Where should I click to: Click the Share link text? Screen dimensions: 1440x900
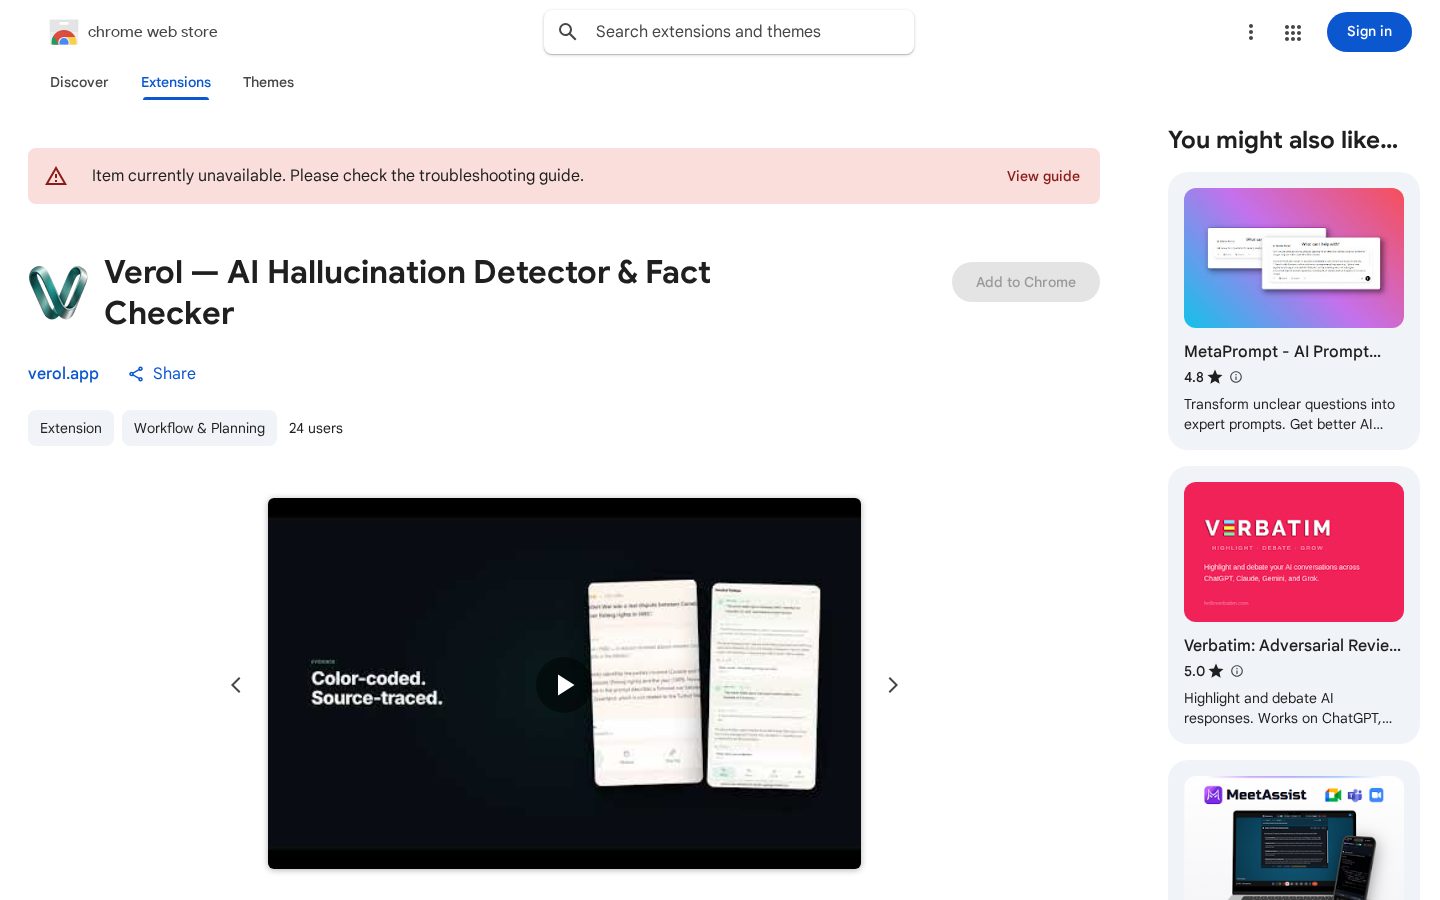point(174,374)
